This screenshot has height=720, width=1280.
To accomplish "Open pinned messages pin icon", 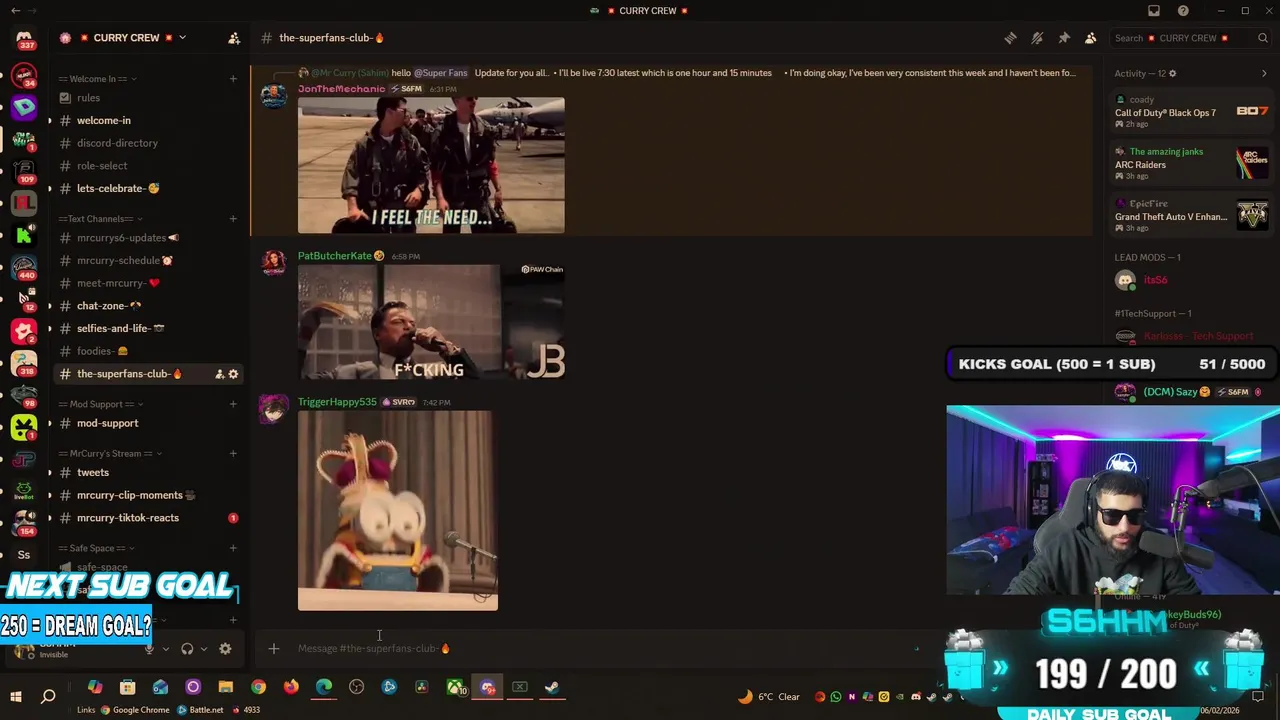I will 1064,38.
